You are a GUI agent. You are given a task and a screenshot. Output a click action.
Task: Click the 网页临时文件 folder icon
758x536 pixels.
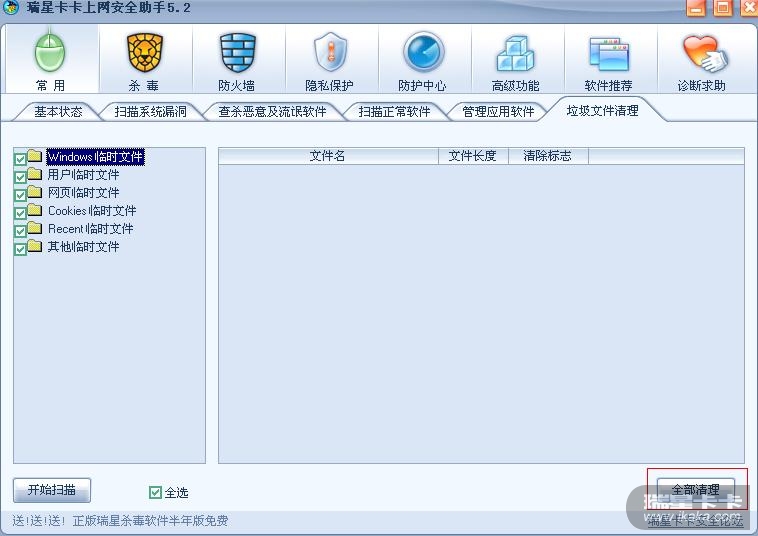tap(35, 192)
